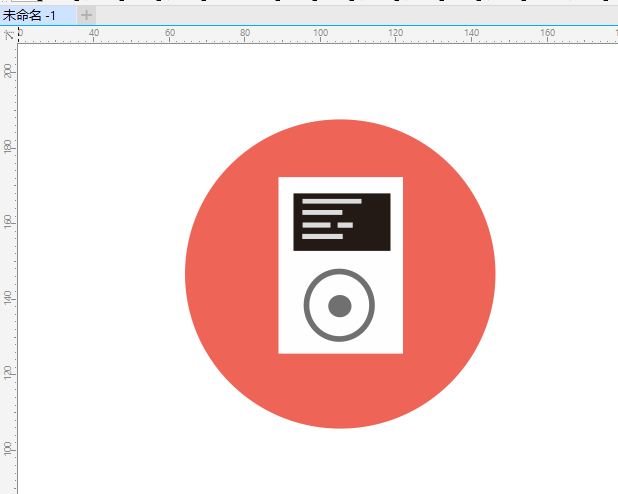The width and height of the screenshot is (618, 494).
Task: Select the longest top gray line on screen
Action: [x=332, y=201]
